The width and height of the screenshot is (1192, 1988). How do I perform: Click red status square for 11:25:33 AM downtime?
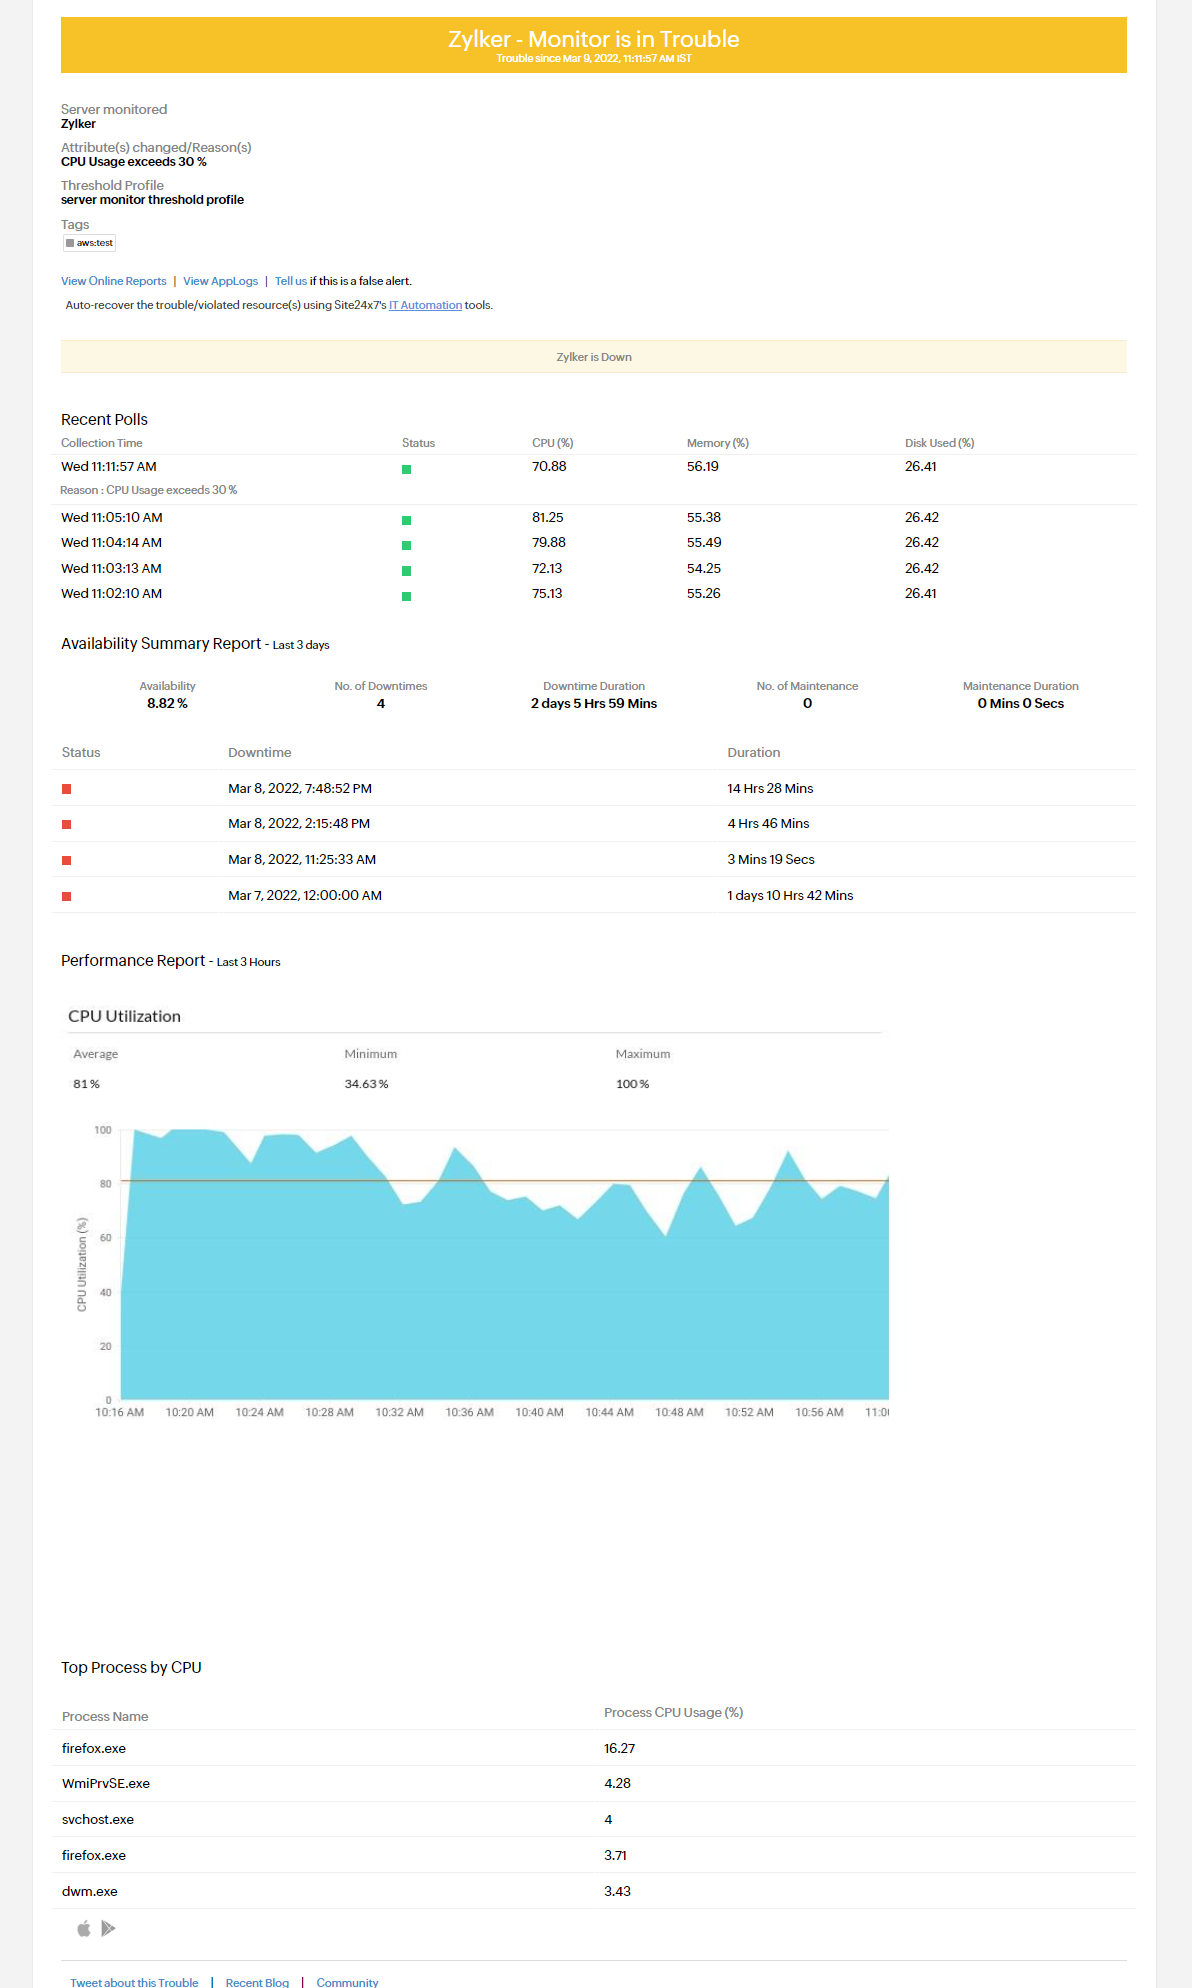(x=67, y=860)
